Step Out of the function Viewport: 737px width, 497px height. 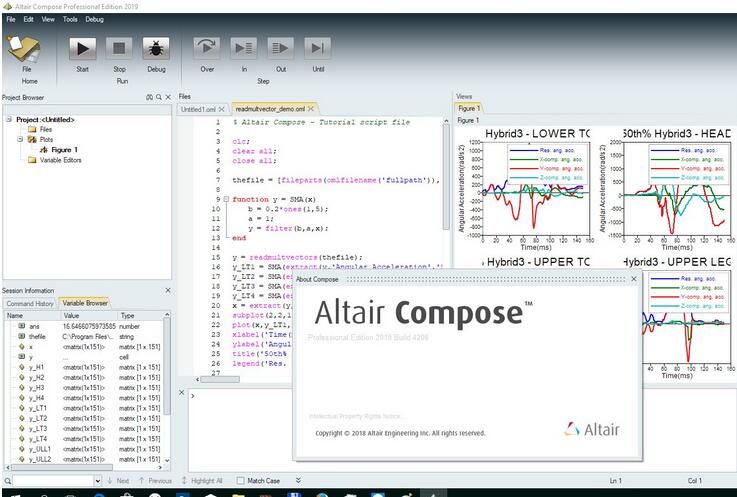(281, 48)
